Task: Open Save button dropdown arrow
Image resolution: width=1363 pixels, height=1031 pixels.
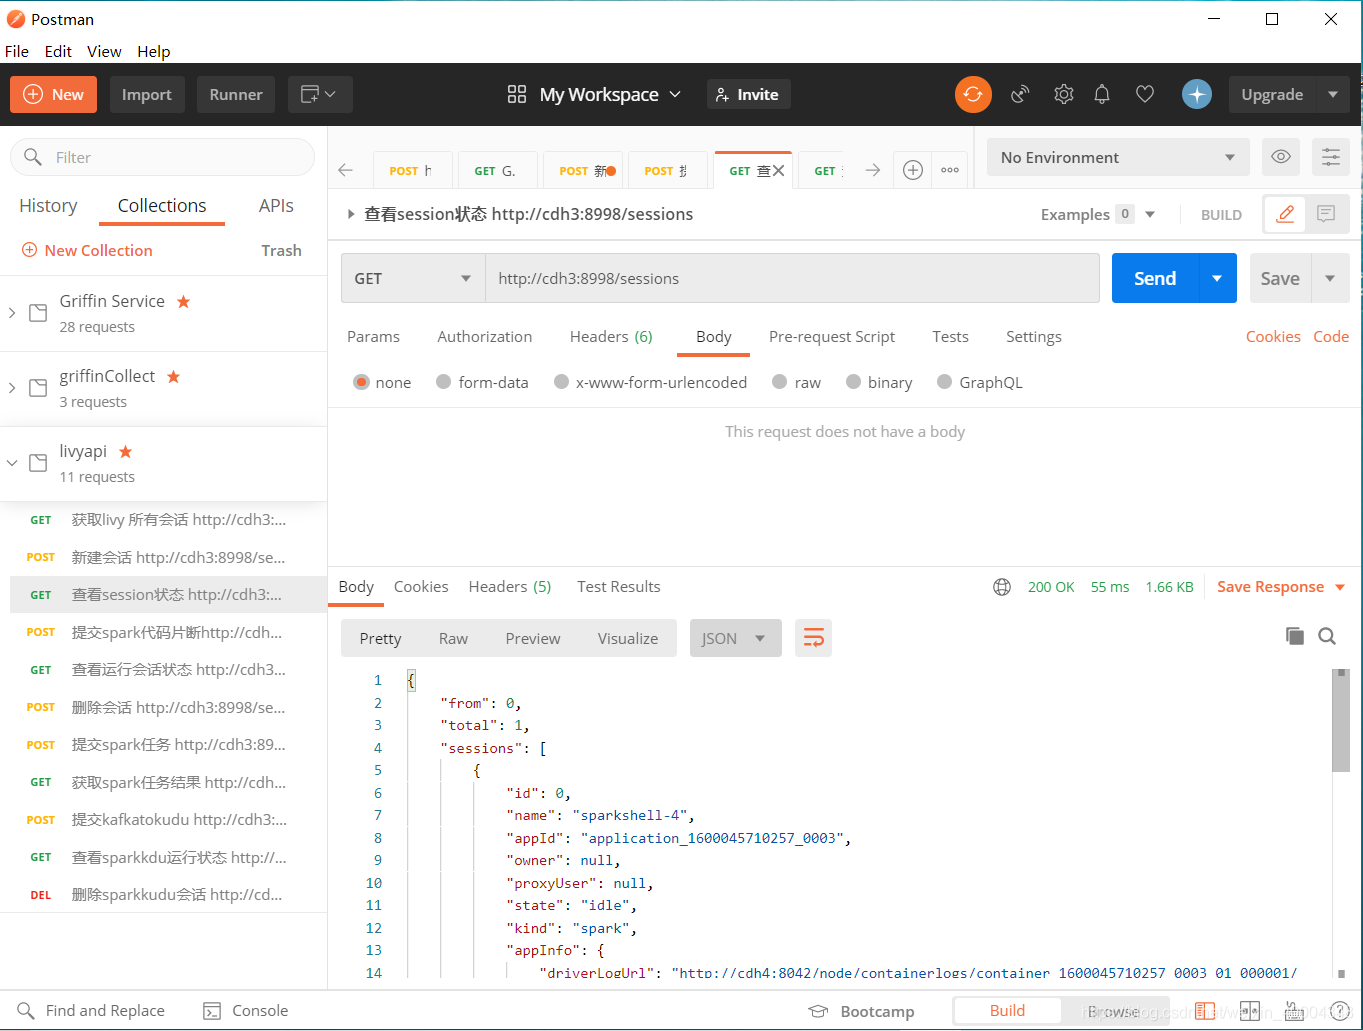Action: point(1330,278)
